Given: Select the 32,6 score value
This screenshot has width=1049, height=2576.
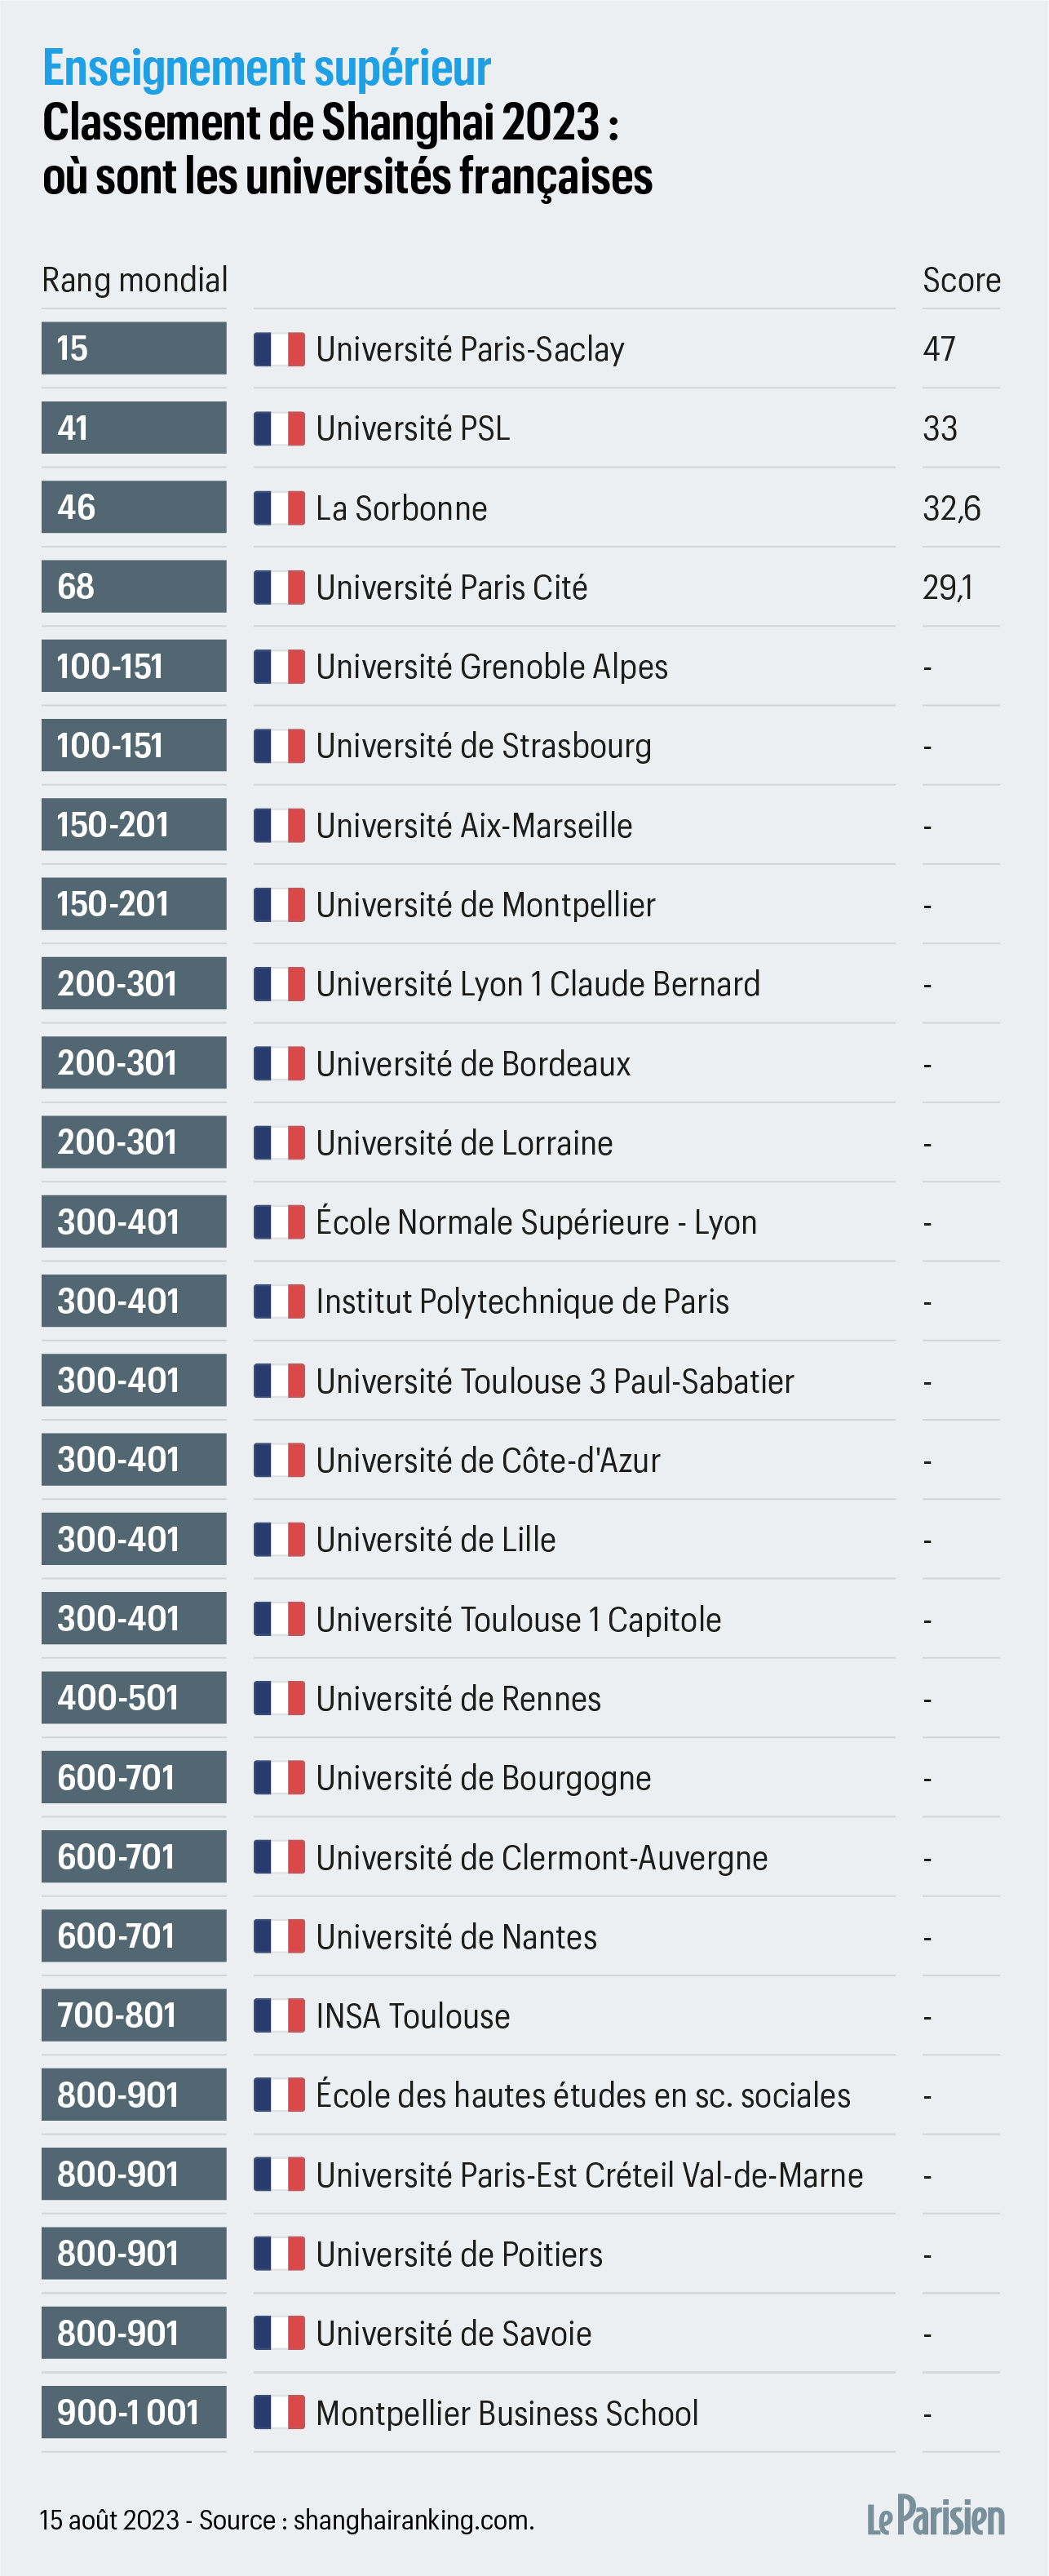Looking at the screenshot, I should pyautogui.click(x=951, y=508).
